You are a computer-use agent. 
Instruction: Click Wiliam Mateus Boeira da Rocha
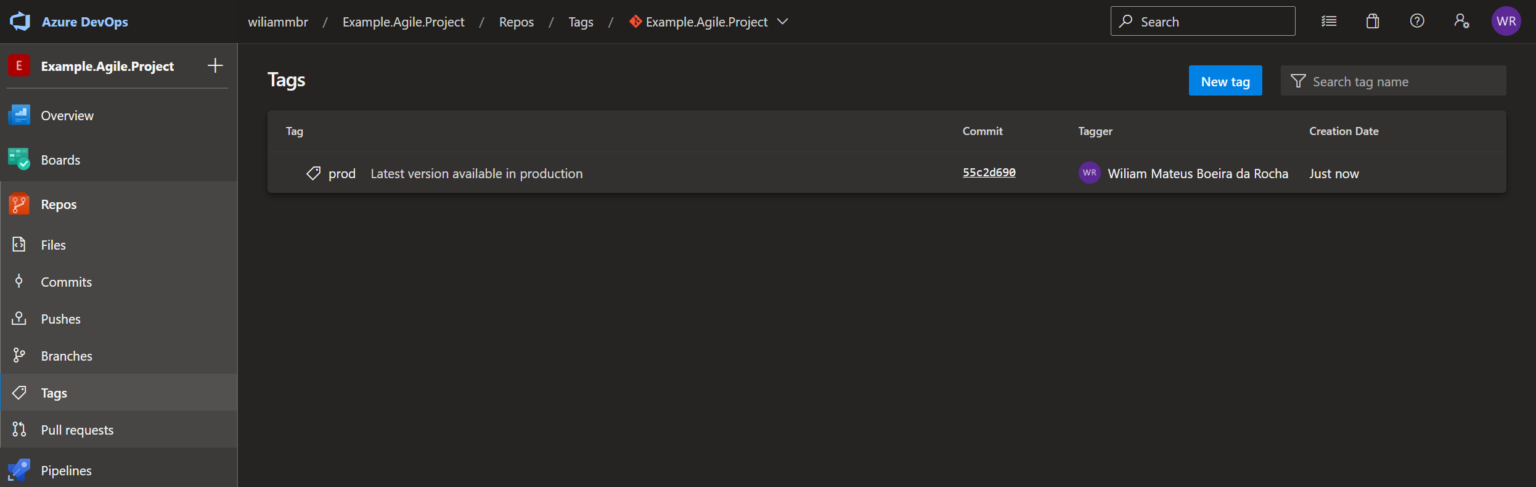coord(1198,174)
